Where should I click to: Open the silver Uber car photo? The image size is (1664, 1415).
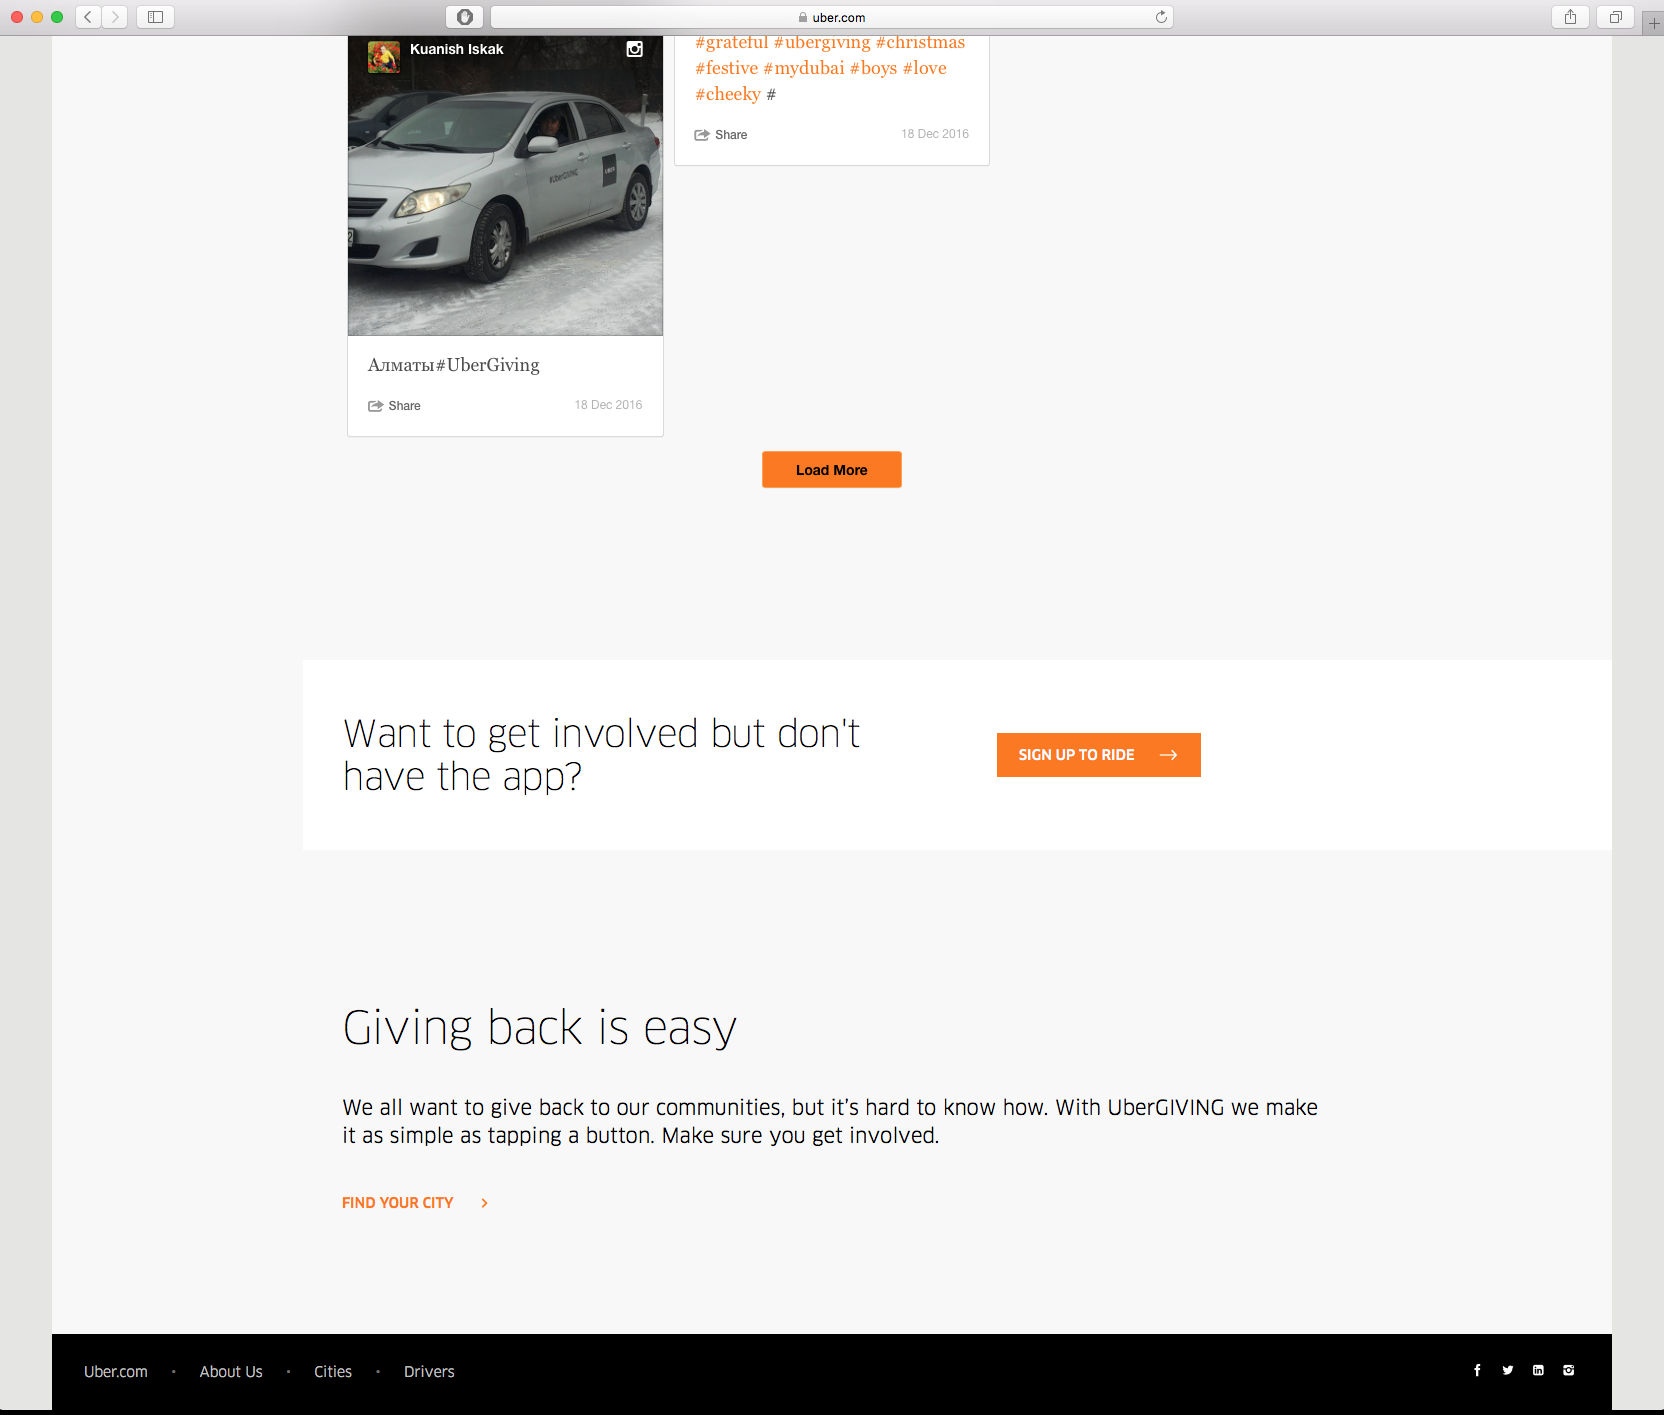[x=505, y=186]
